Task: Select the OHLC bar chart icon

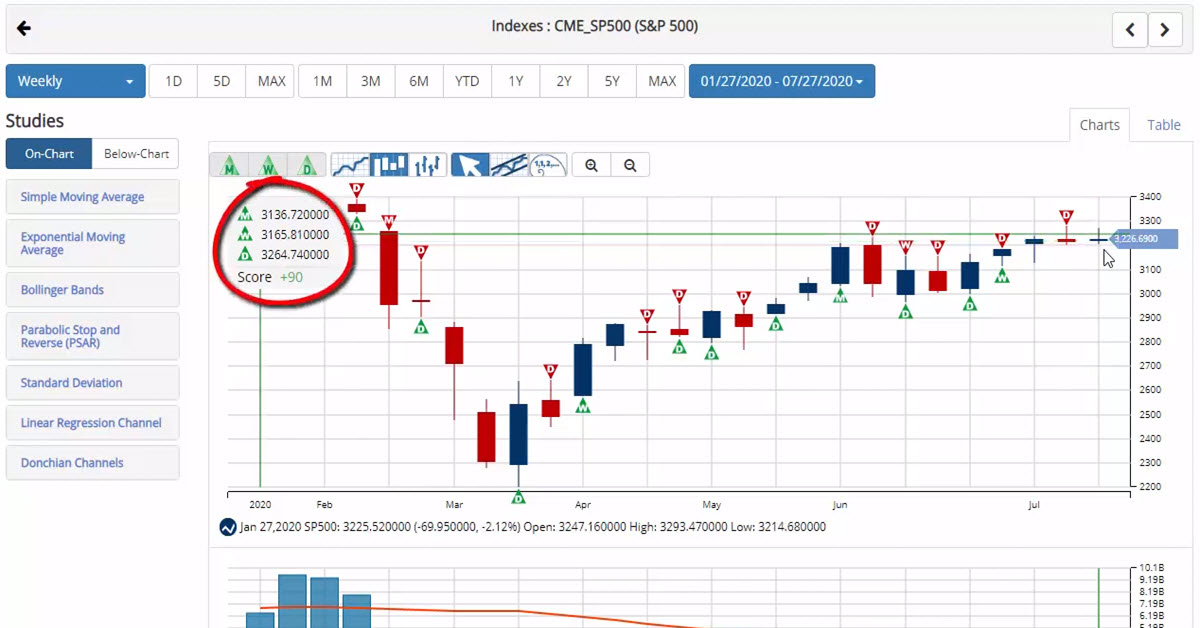Action: tap(428, 165)
